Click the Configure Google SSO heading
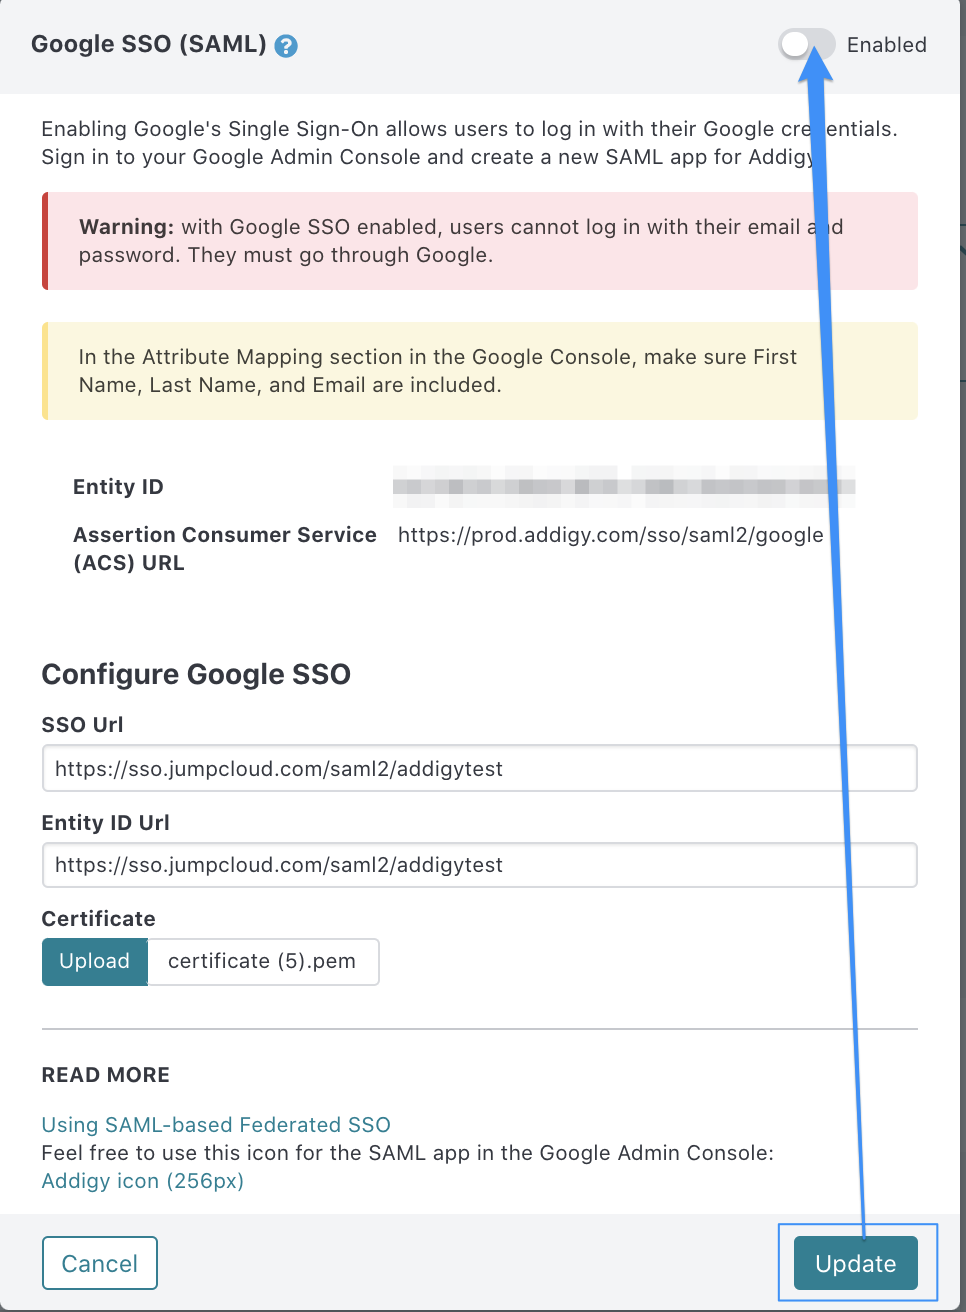Screen dimensions: 966x1312 196,674
